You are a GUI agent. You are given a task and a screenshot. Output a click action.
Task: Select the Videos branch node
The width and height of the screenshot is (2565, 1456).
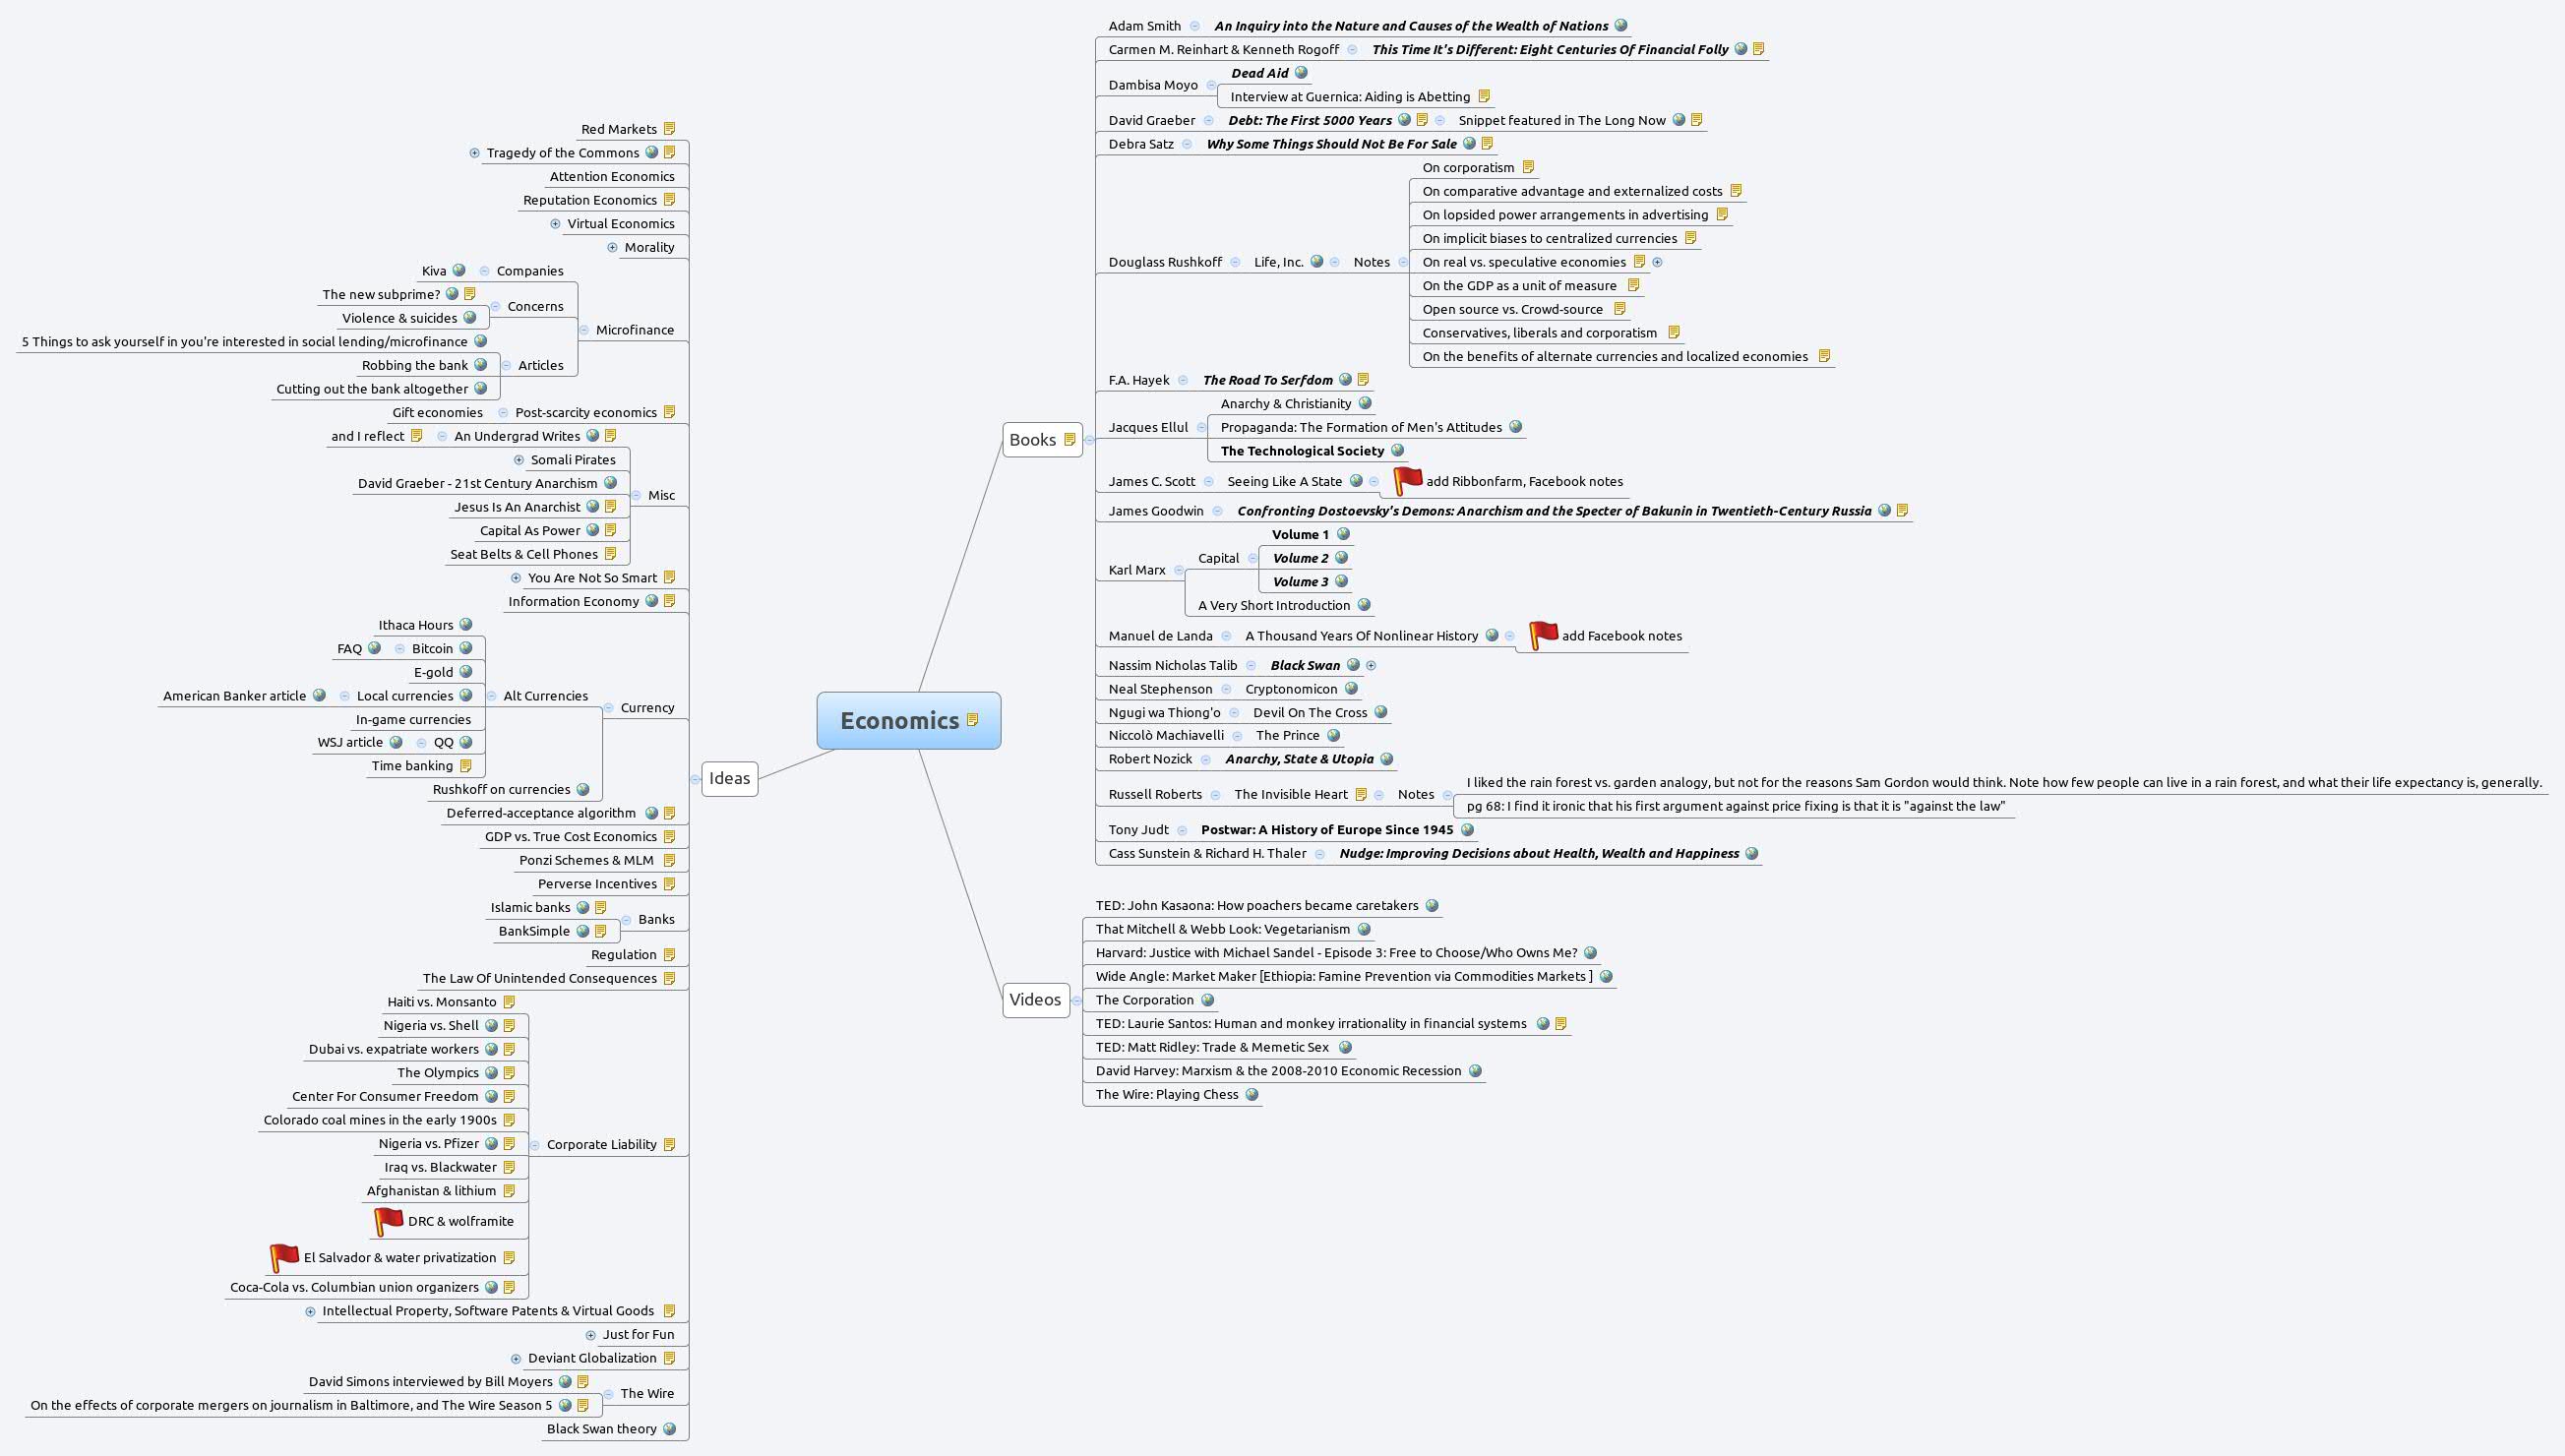click(1035, 999)
